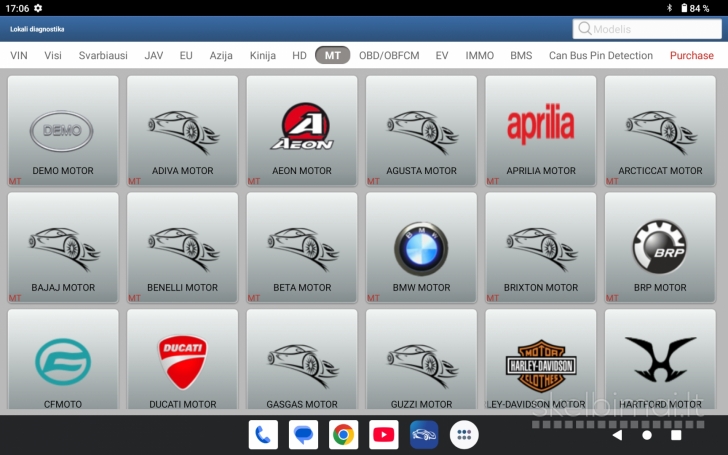This screenshot has height=455, width=728.
Task: Open YouTube from the taskbar
Action: pyautogui.click(x=384, y=434)
